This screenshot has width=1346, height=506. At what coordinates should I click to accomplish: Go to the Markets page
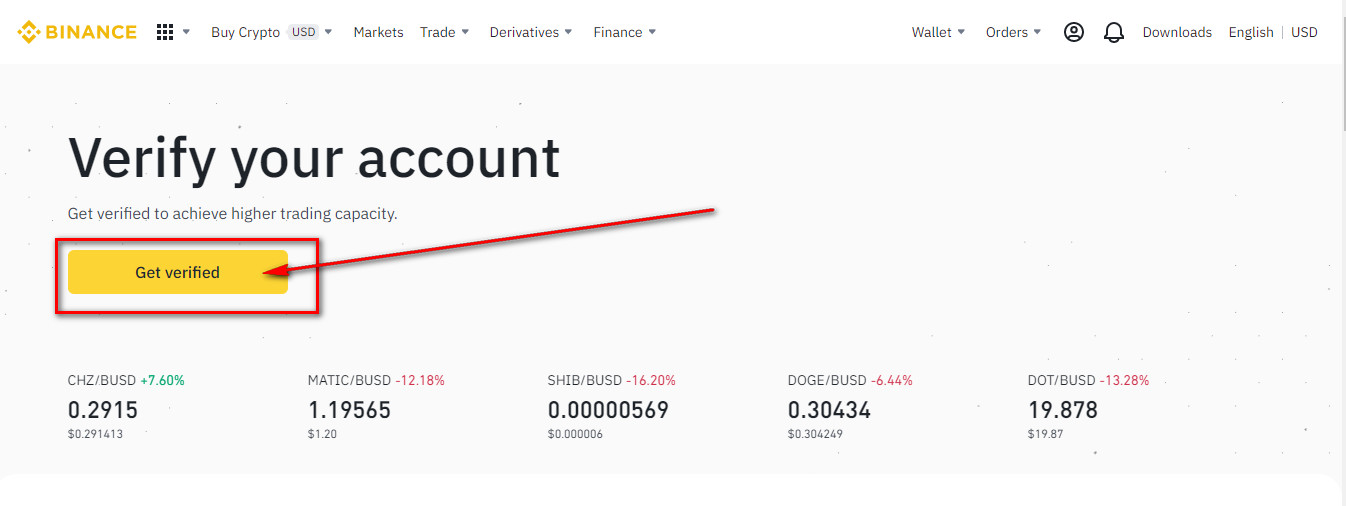378,32
